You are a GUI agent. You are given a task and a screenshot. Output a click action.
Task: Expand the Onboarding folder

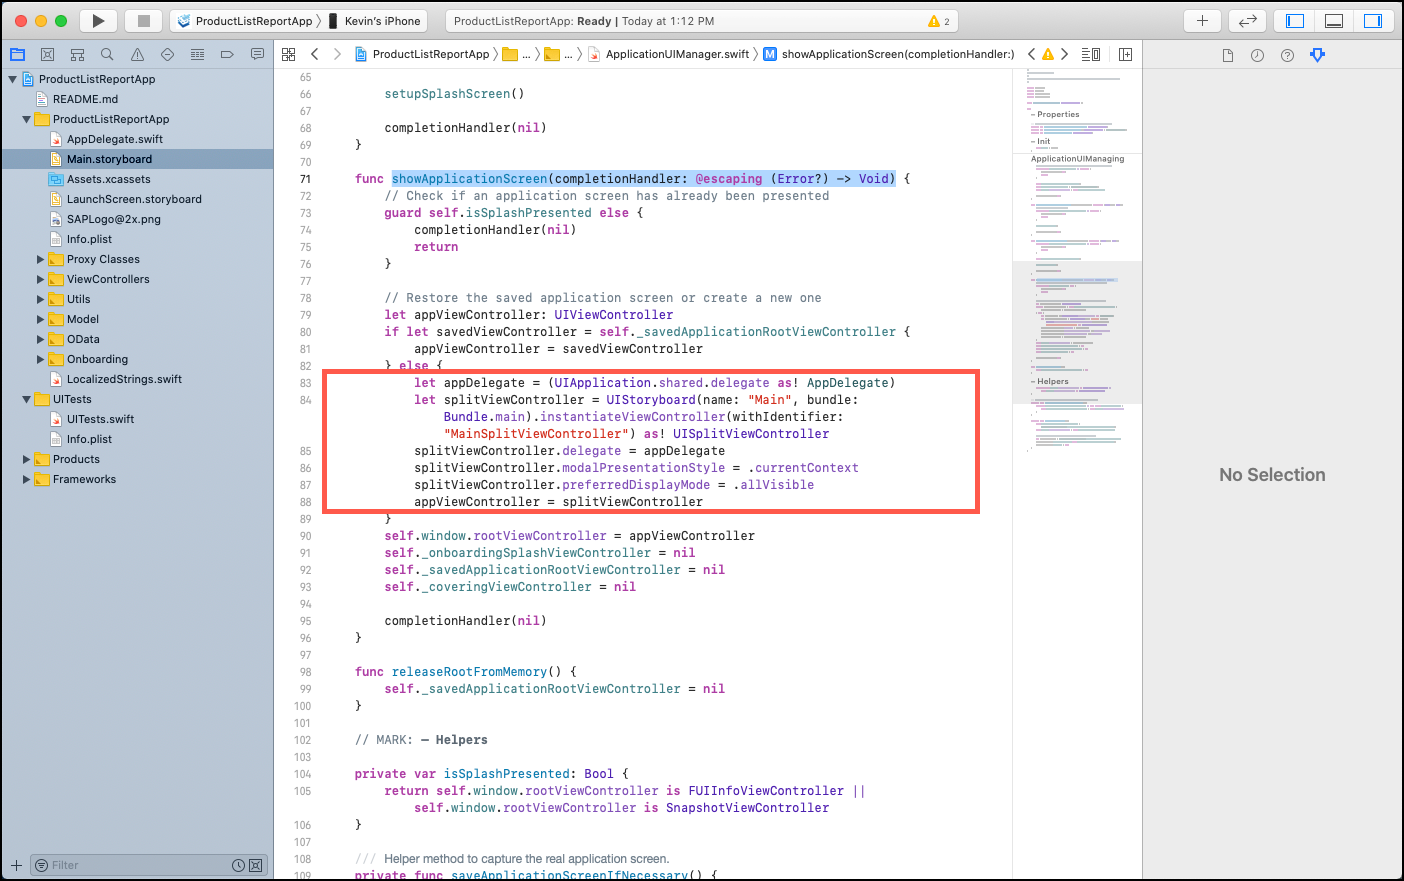point(40,359)
